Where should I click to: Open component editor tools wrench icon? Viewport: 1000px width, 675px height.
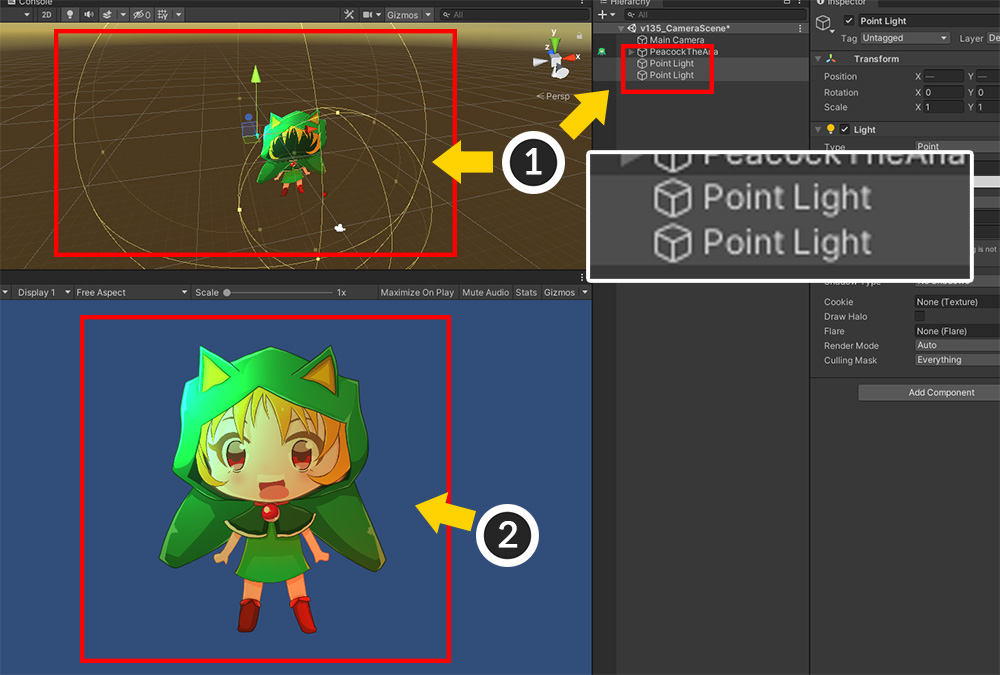(349, 14)
